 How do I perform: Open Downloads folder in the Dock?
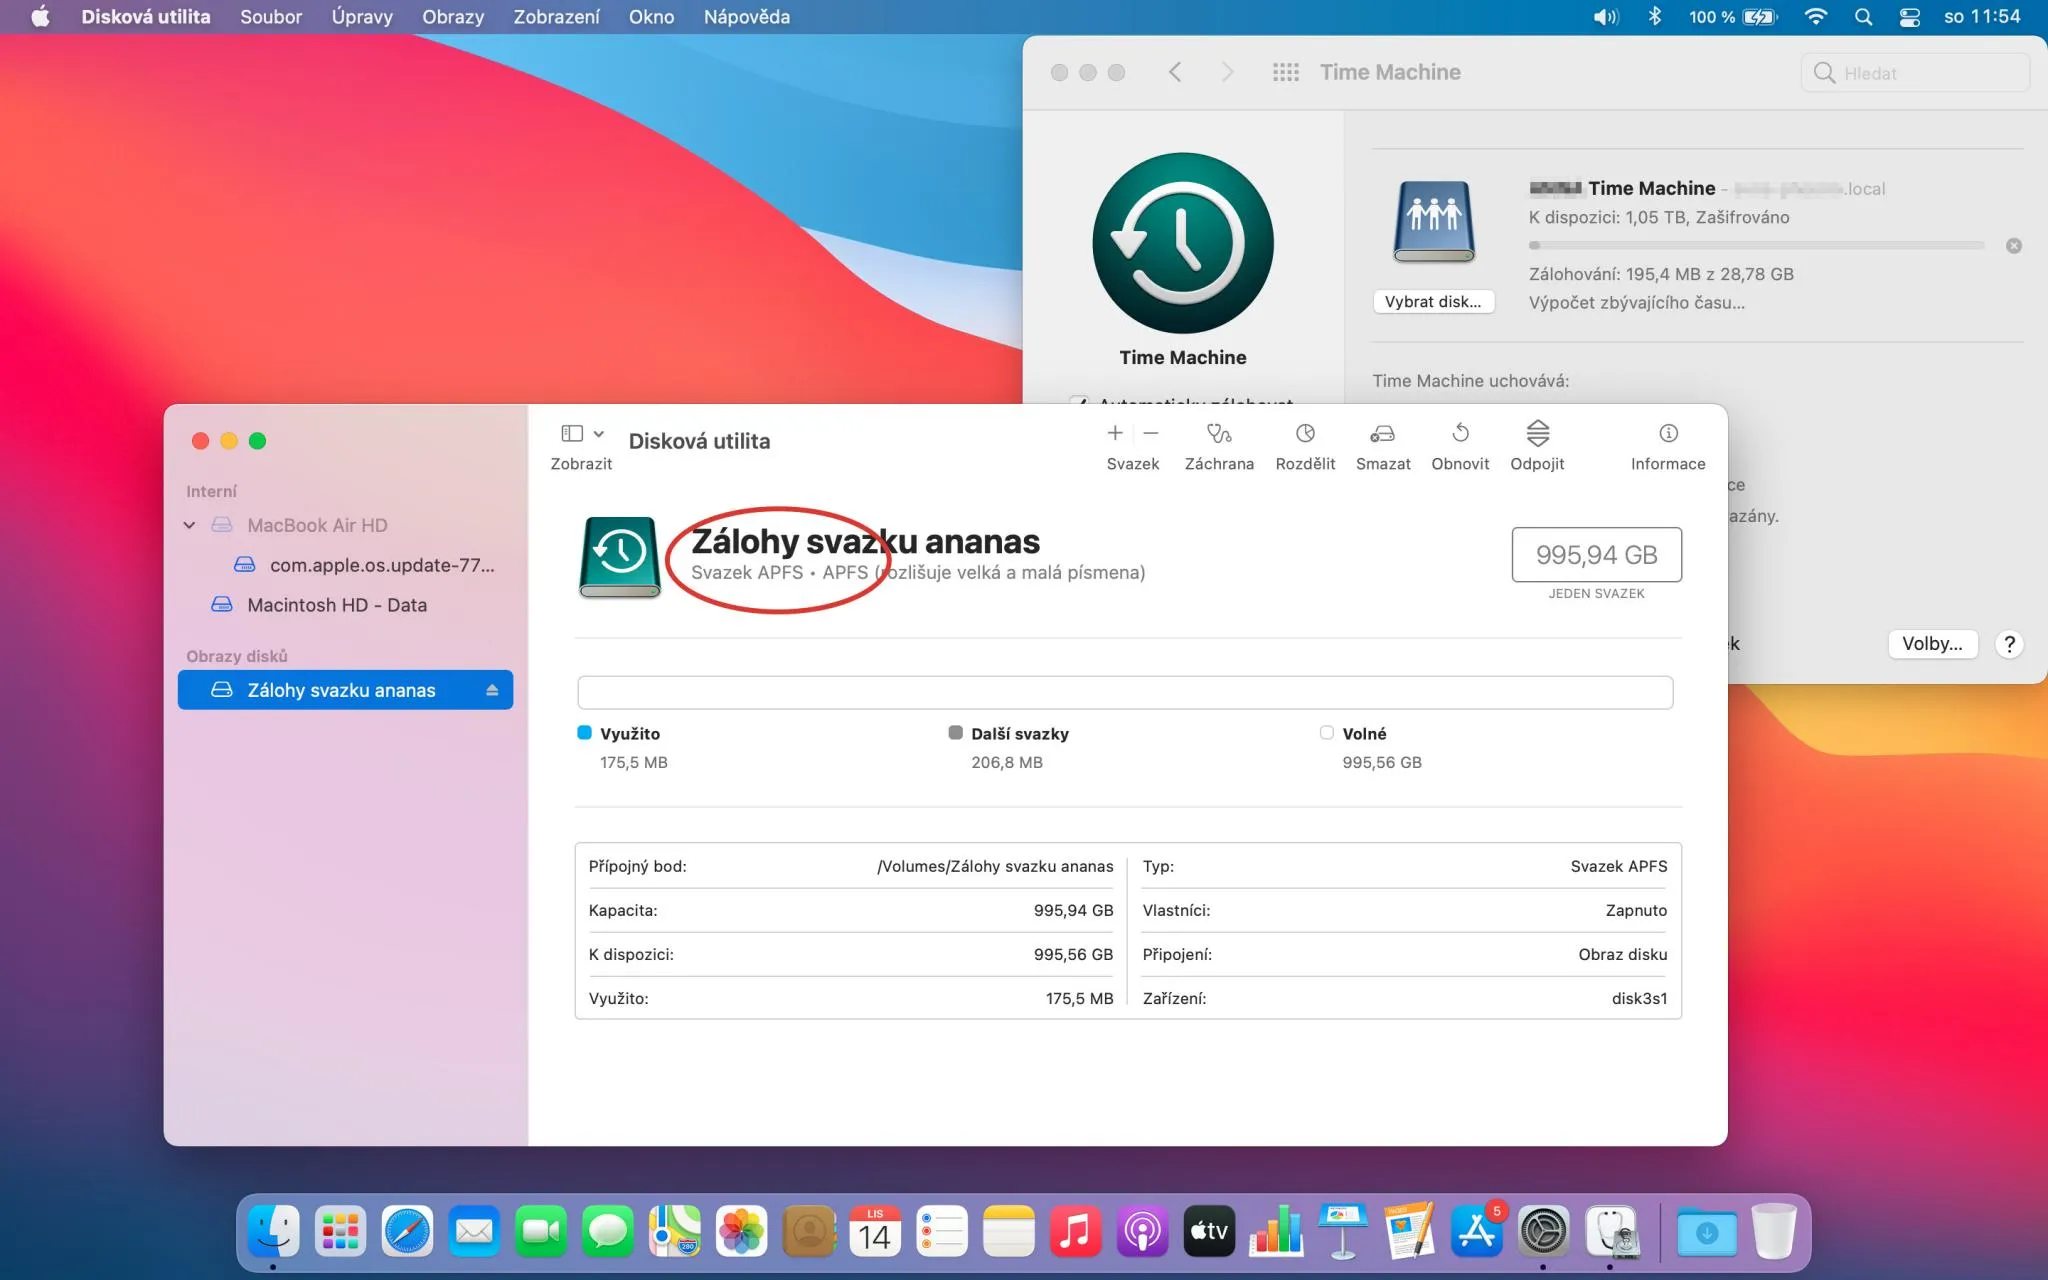pos(1706,1231)
